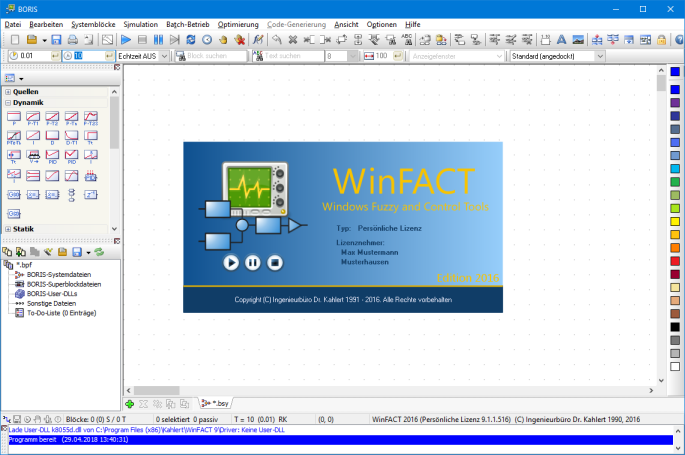
Task: Open the Systemblöcke menu
Action: click(93, 24)
